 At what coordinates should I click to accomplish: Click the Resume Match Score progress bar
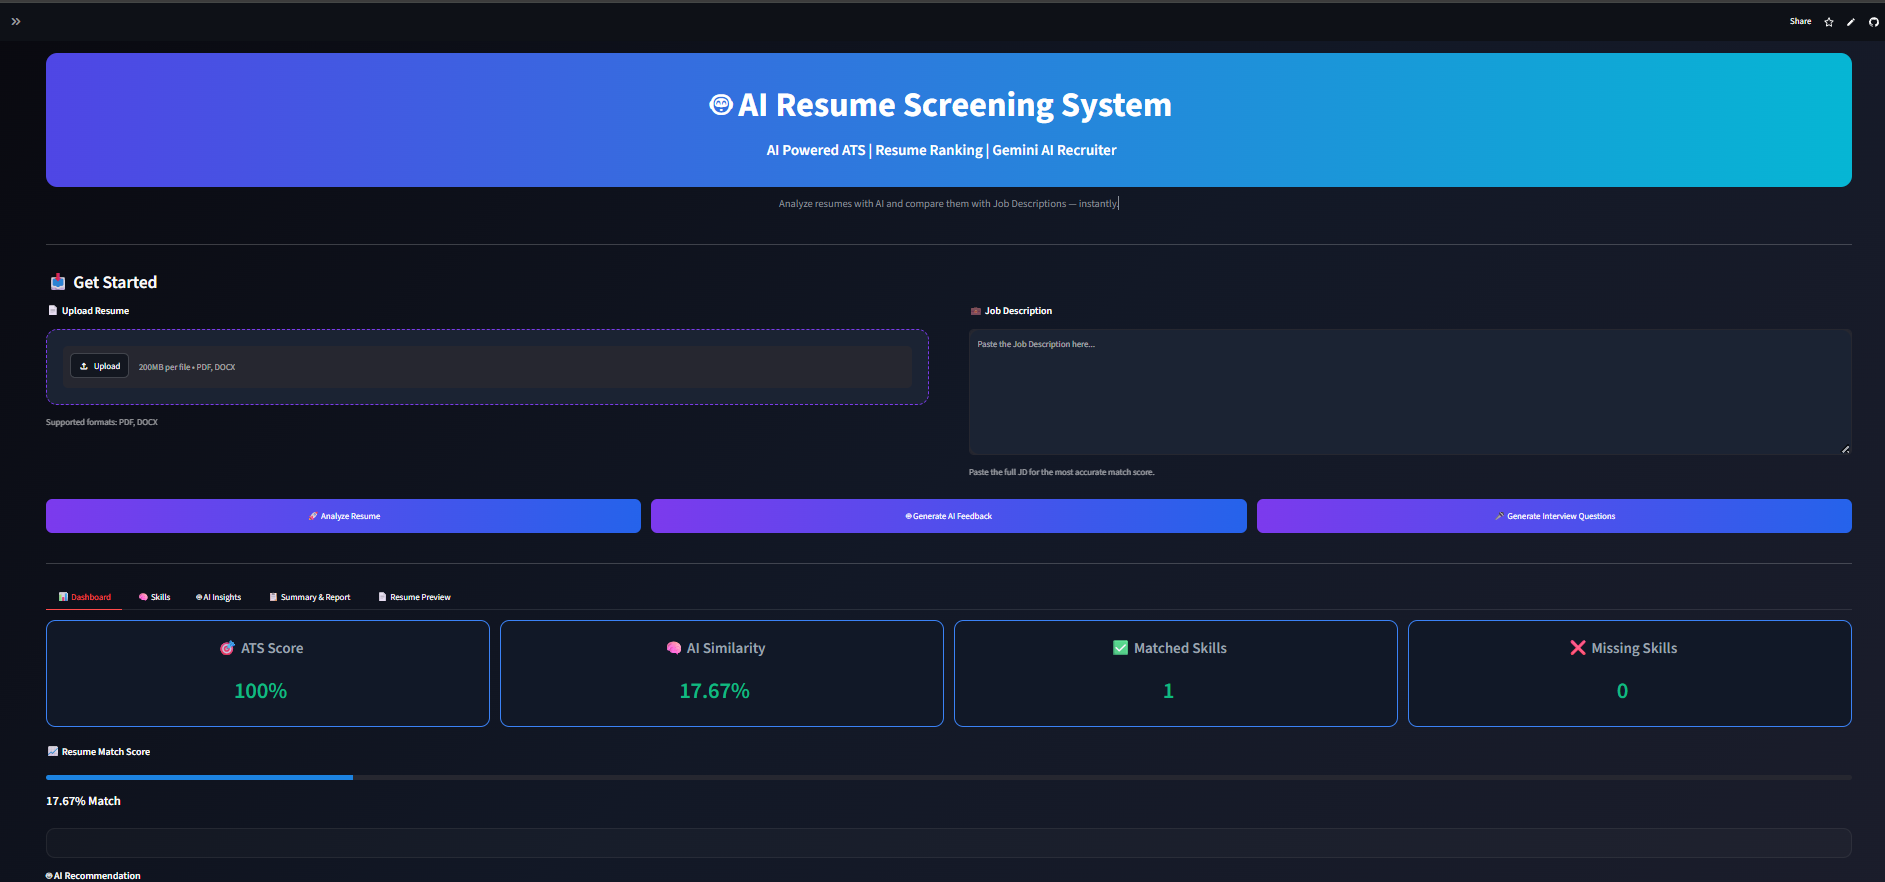tap(949, 777)
